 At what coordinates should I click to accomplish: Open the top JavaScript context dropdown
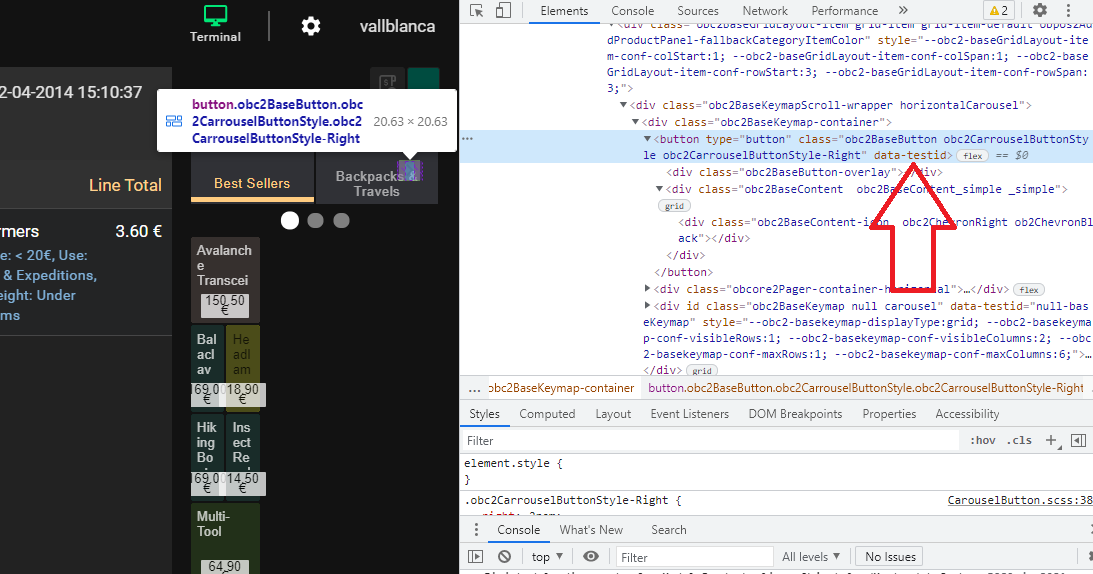point(547,557)
